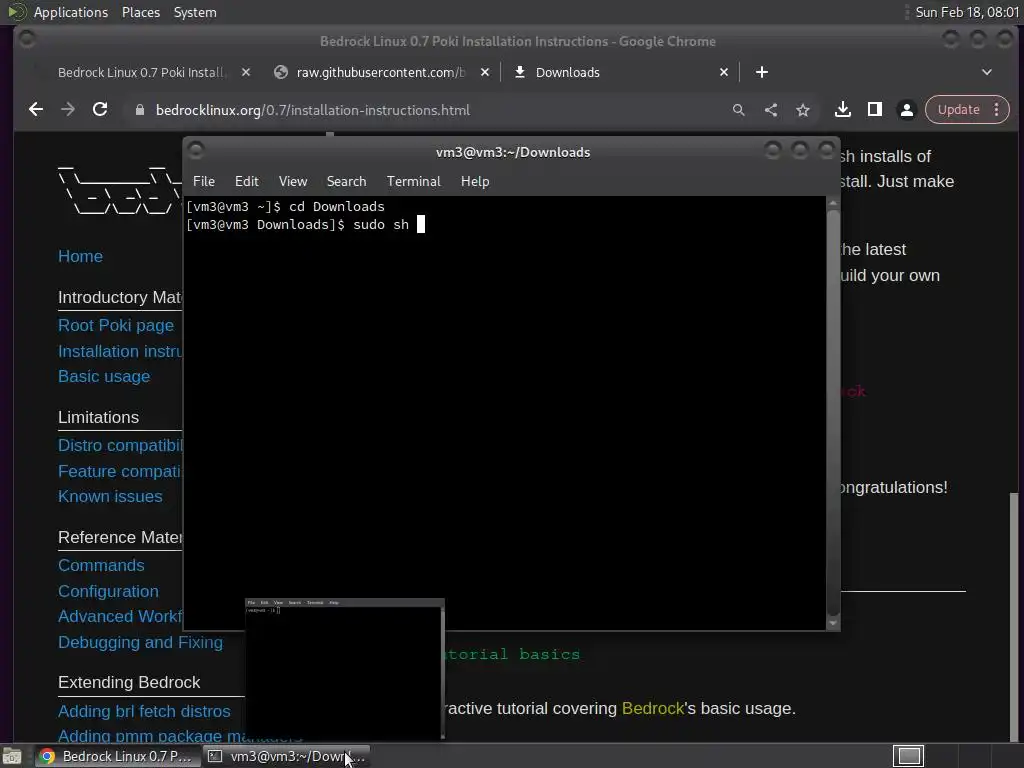Click terminal command line area
This screenshot has height=768, width=1024.
pos(504,413)
